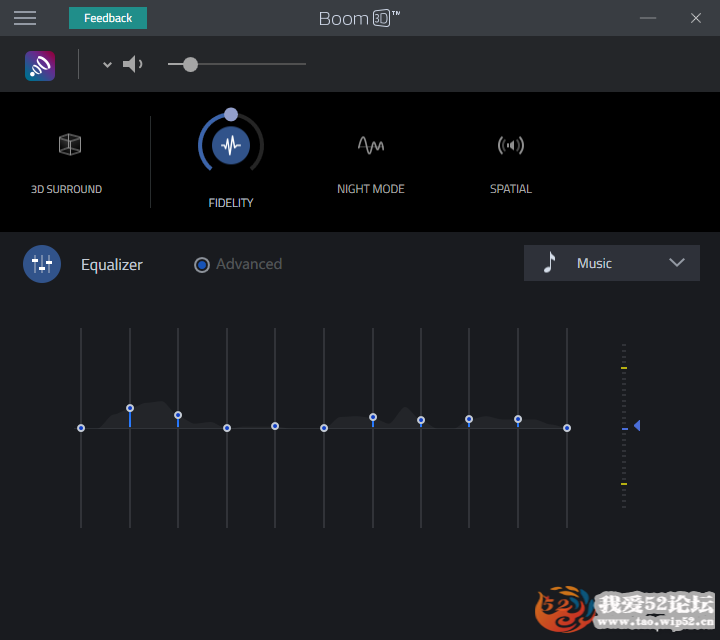Open the Music preset dropdown
Screen dimensions: 720x640
point(612,263)
